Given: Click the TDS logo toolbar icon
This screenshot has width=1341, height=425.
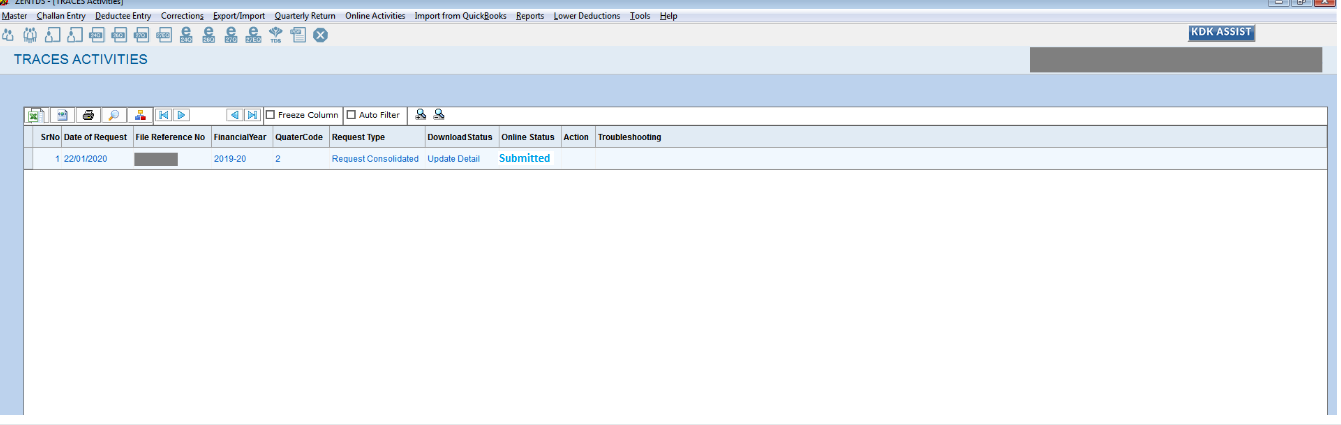Looking at the screenshot, I should (x=275, y=36).
